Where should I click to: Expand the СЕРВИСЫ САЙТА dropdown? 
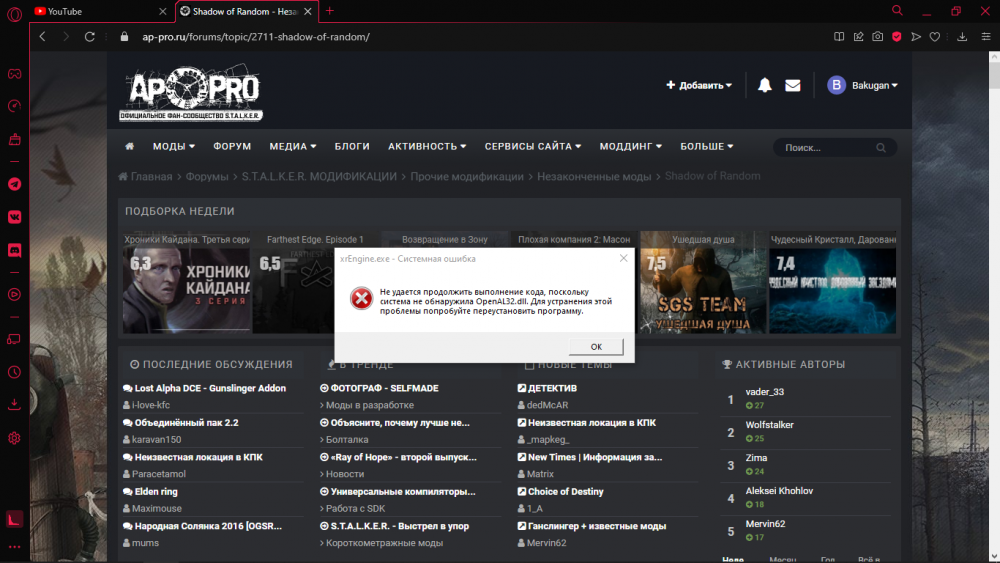[x=533, y=146]
